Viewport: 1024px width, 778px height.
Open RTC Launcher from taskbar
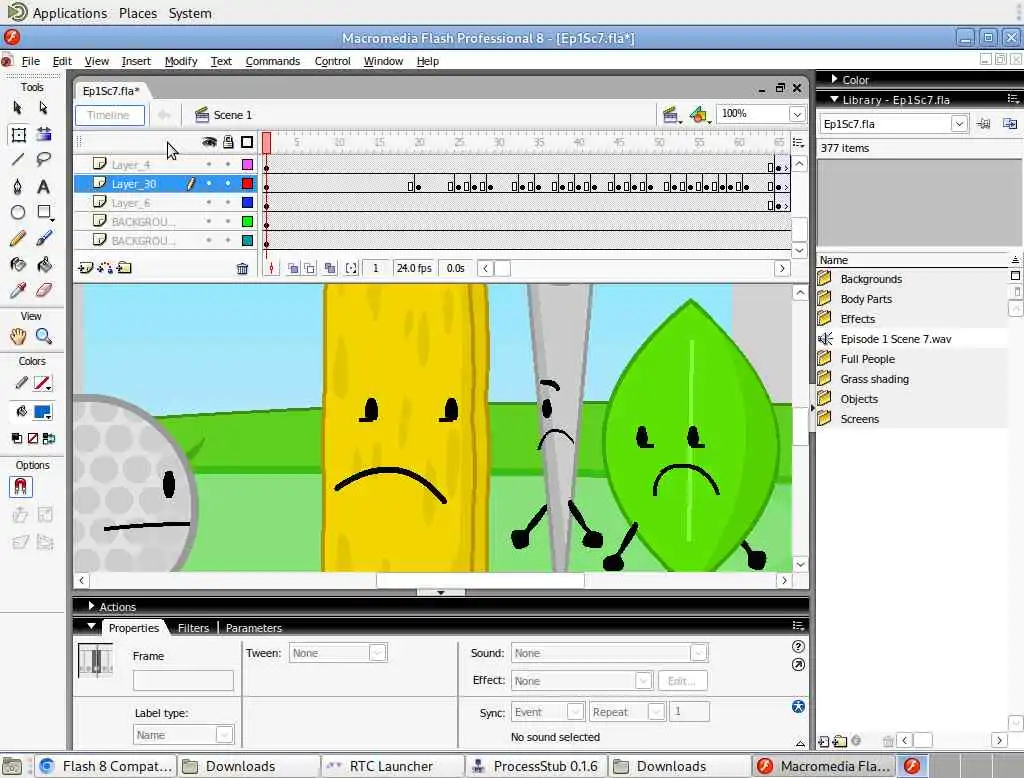point(391,766)
